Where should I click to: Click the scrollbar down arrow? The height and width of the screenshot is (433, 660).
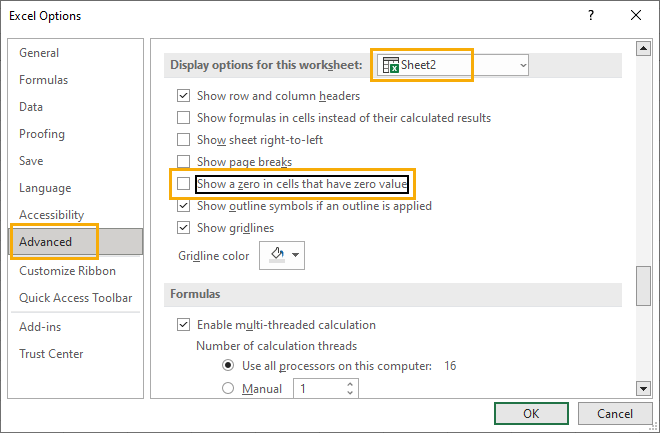point(643,389)
